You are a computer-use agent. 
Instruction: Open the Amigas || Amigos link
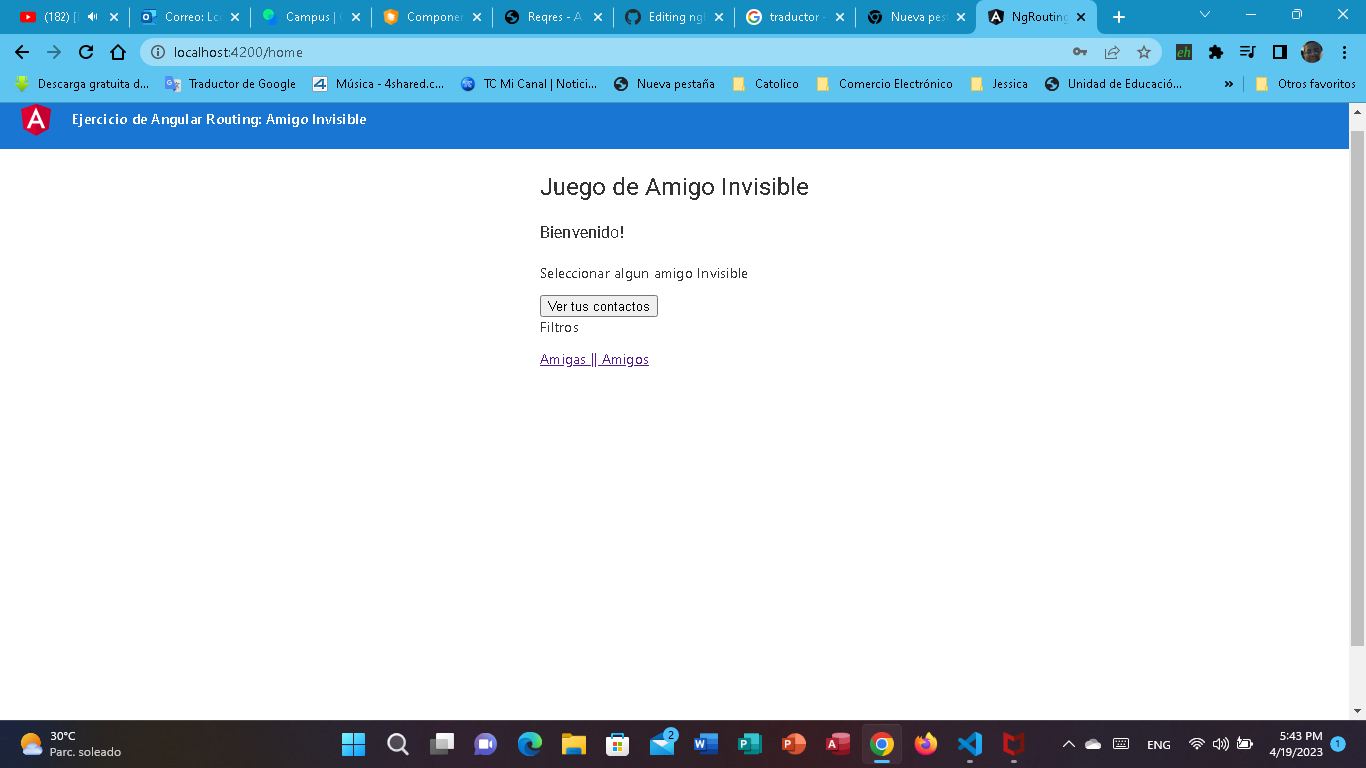(x=595, y=358)
